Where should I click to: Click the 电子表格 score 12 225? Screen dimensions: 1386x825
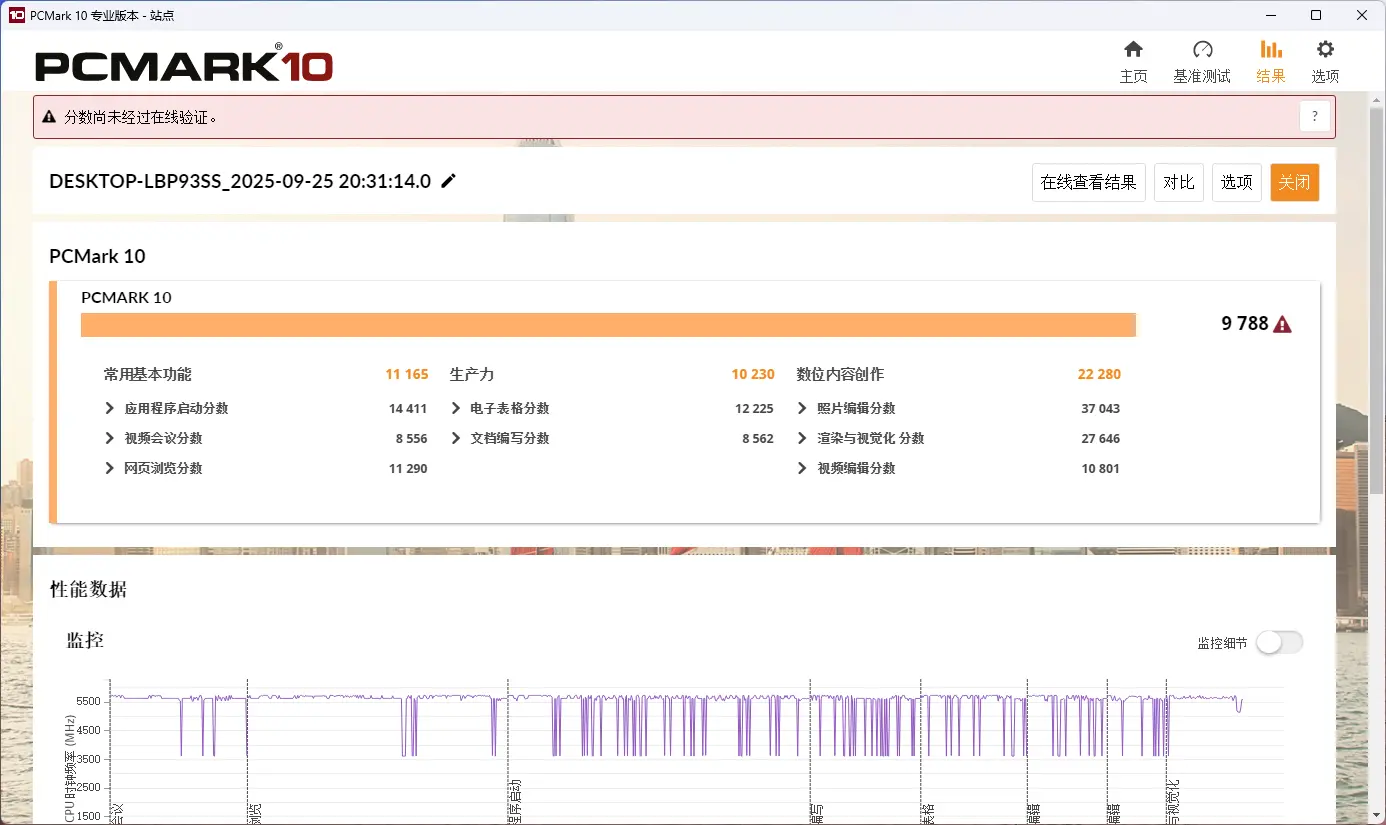point(754,409)
